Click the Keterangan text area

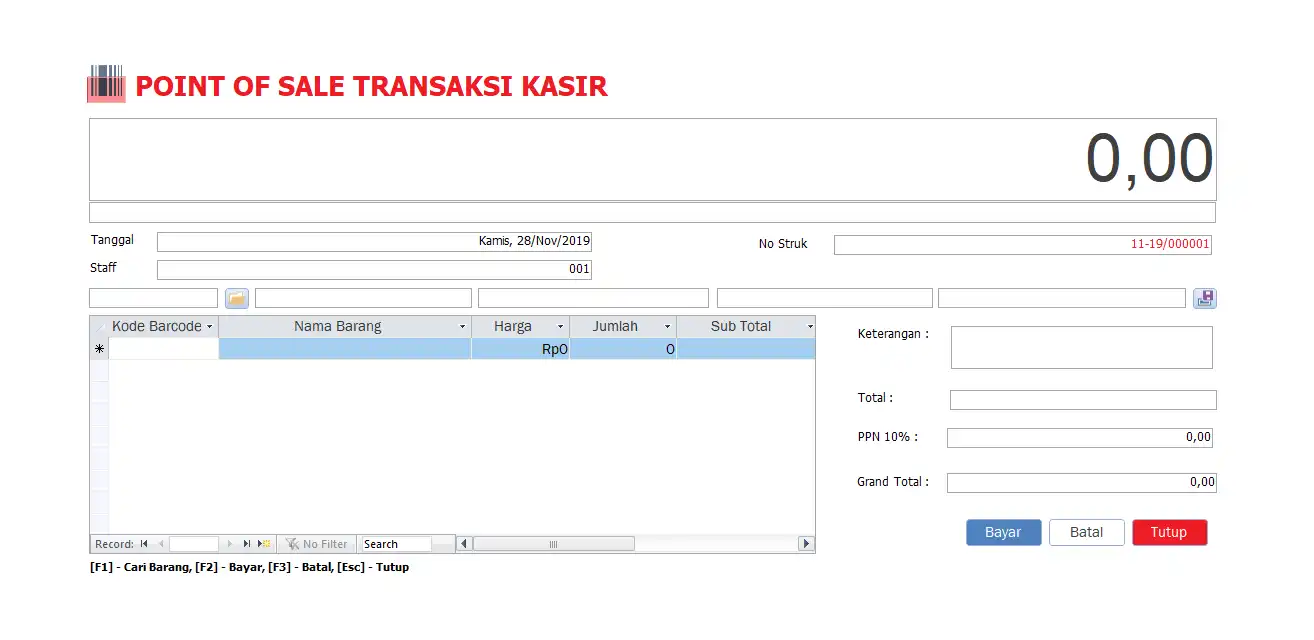[x=1081, y=347]
